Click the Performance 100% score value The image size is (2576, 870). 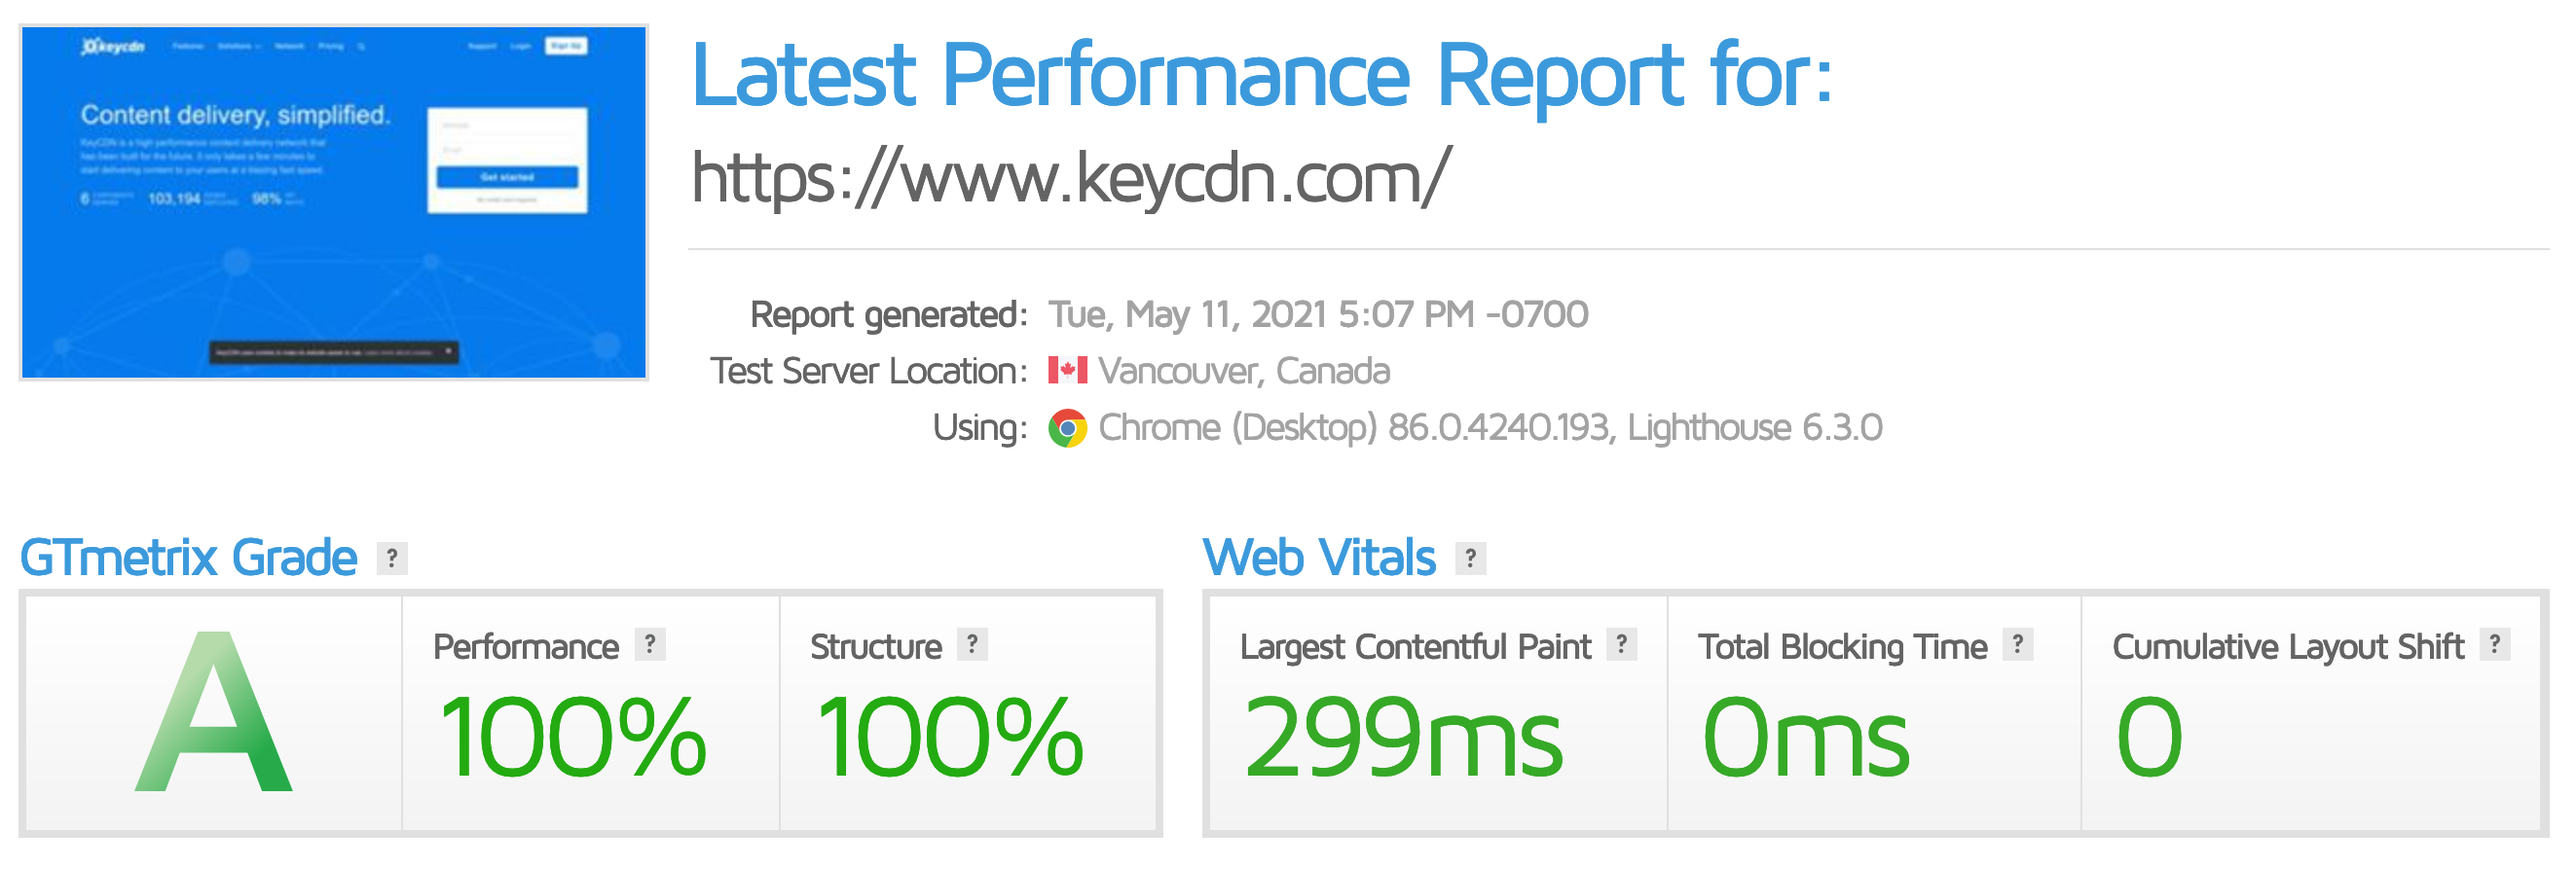pos(573,738)
